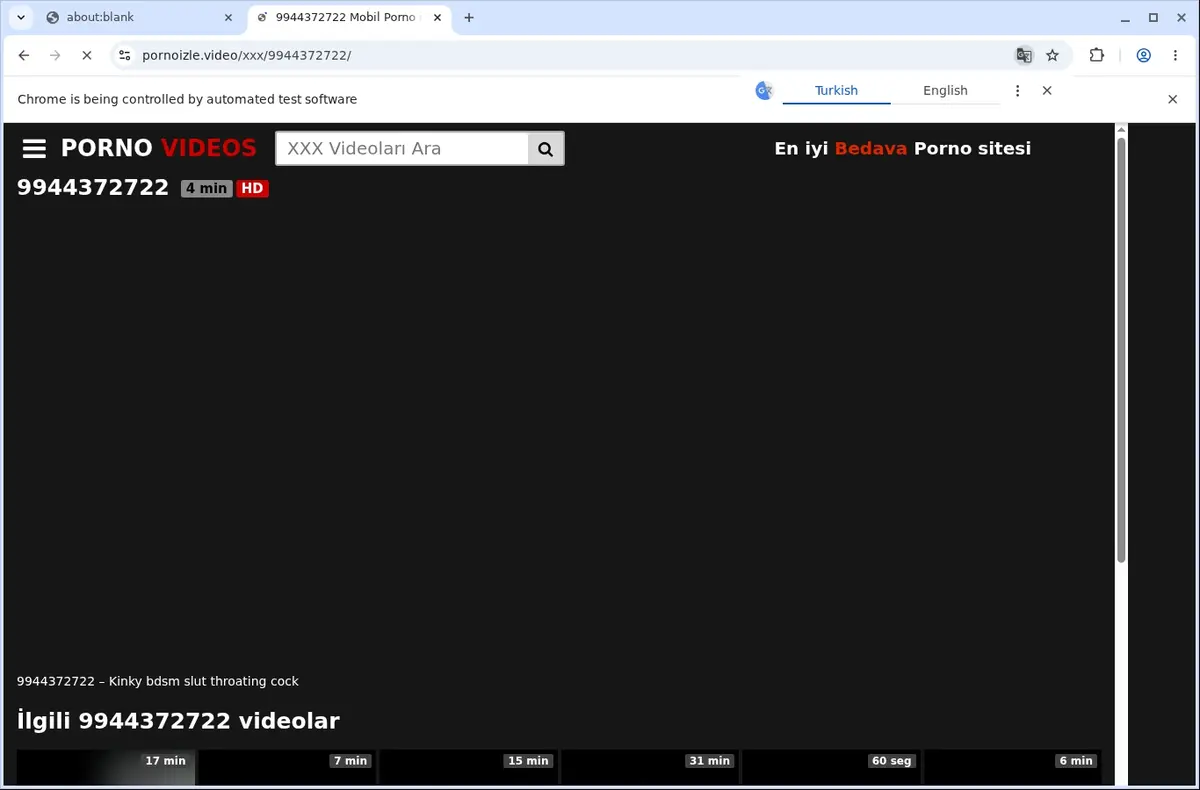This screenshot has height=790, width=1200.
Task: Open translate options three-dot menu
Action: [1018, 91]
